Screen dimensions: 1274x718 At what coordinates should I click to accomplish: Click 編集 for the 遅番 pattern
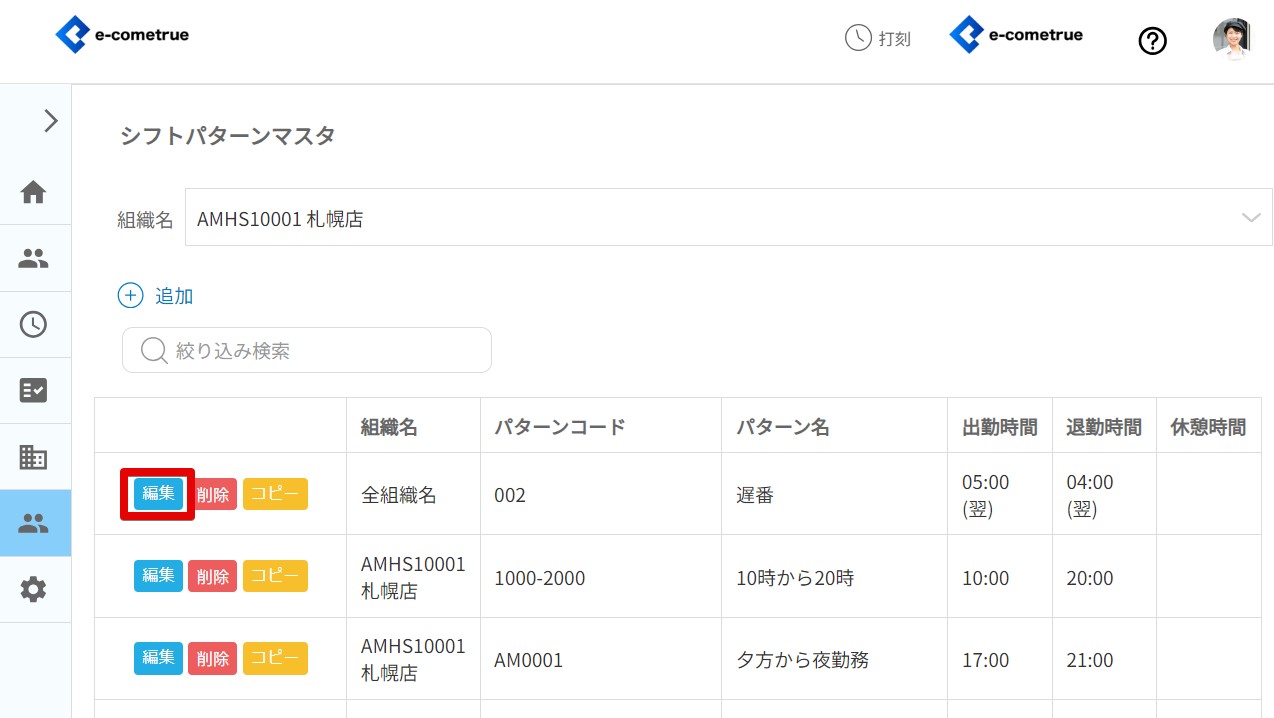(158, 494)
